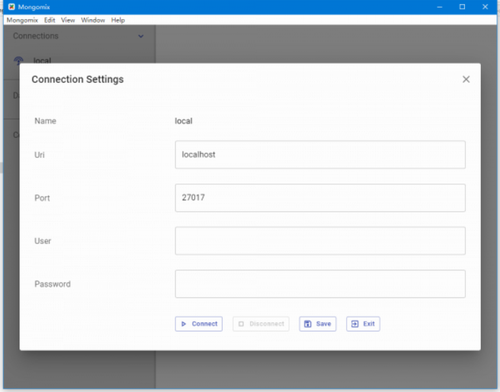This screenshot has height=392, width=500.
Task: Open the Help menu
Action: [x=118, y=20]
